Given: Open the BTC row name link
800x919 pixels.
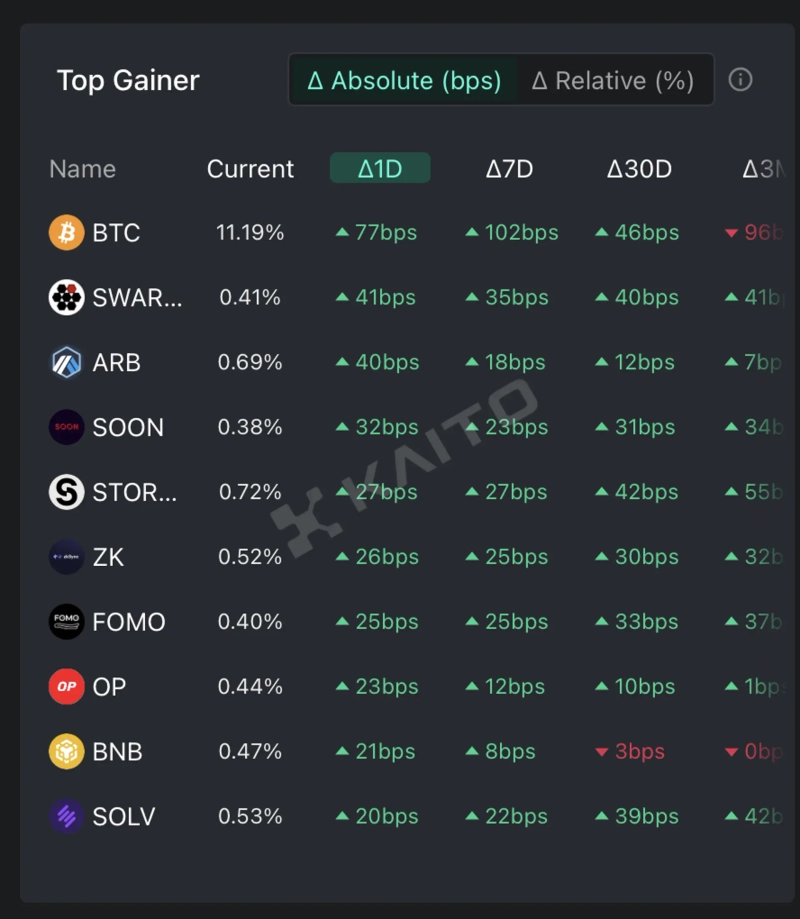Looking at the screenshot, I should click(116, 233).
